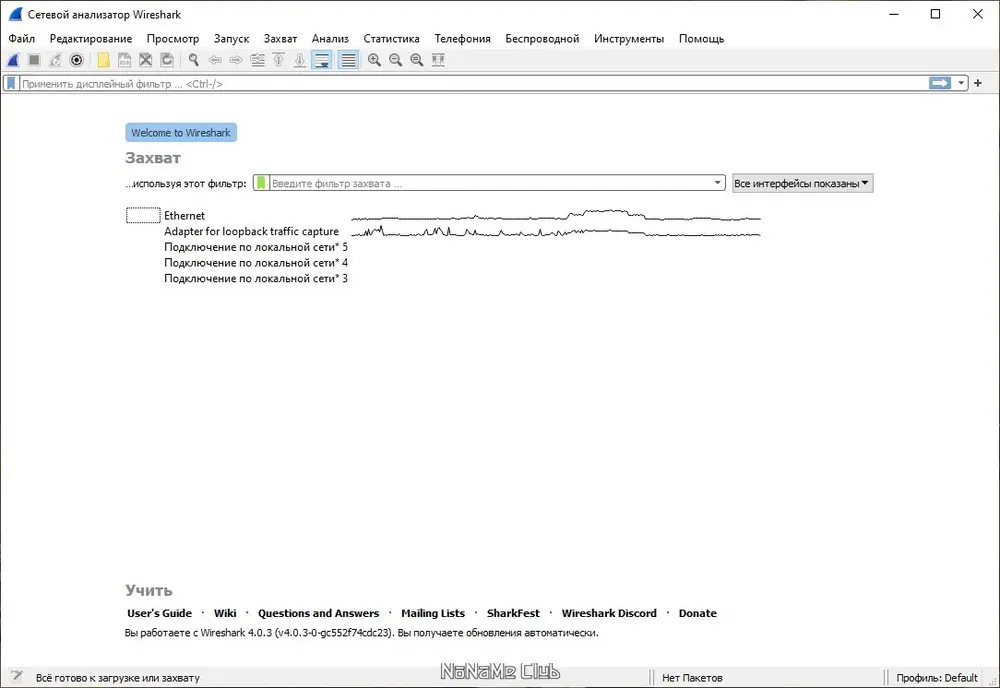The width and height of the screenshot is (1000, 688).
Task: Open the Wiki link
Action: (225, 613)
